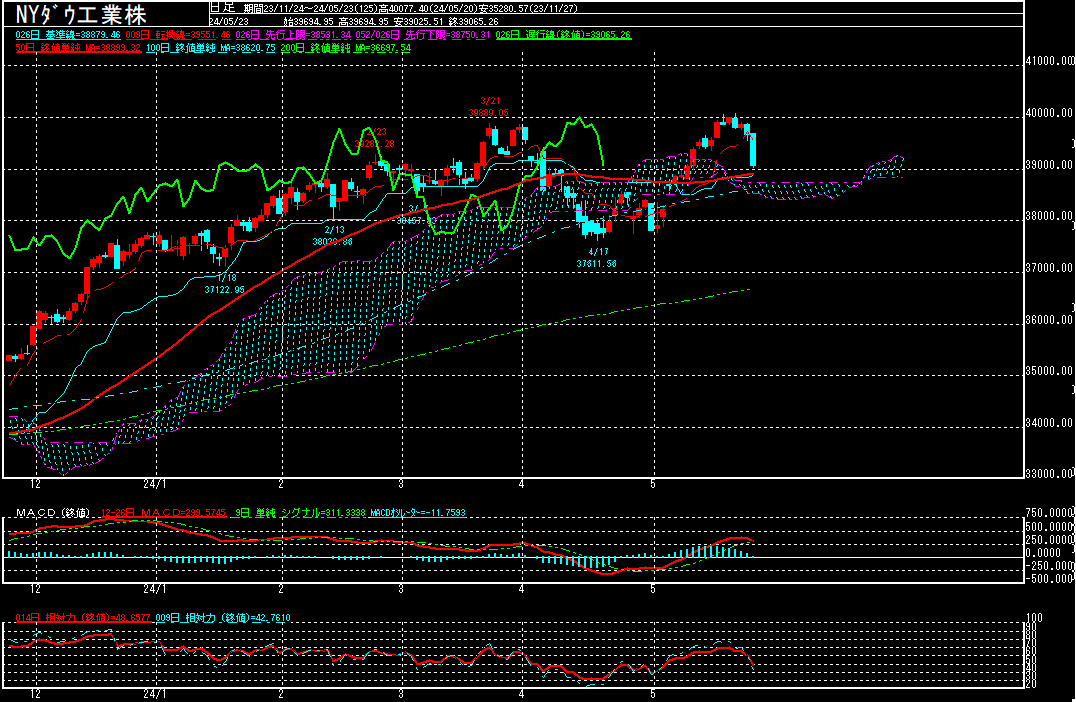Click the 200日 終値単純 MA=36697.54 label
Screen dimensions: 1076x702
point(346,48)
